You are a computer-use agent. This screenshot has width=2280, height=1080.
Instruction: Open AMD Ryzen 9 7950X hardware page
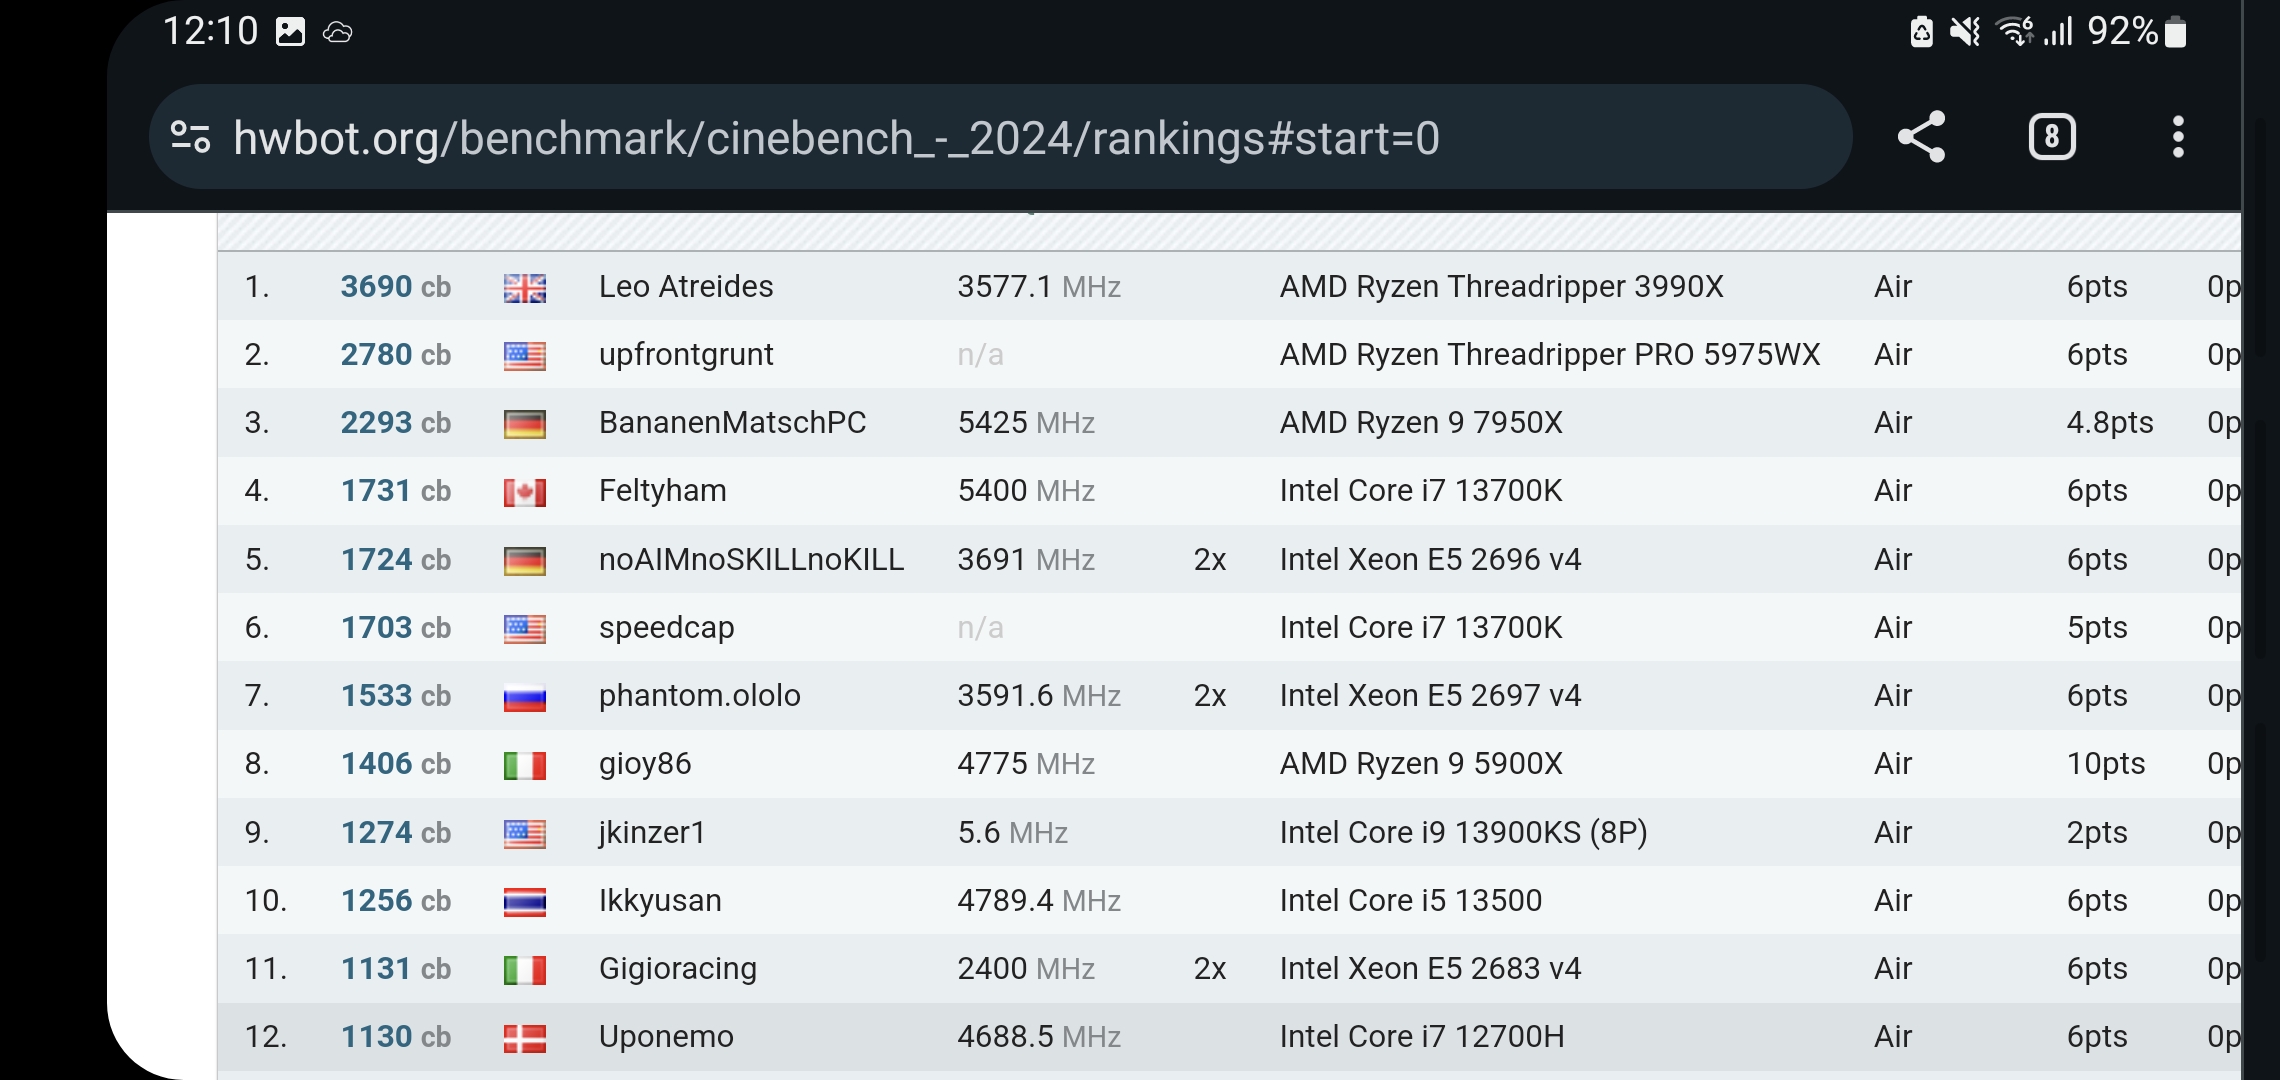click(x=1420, y=423)
